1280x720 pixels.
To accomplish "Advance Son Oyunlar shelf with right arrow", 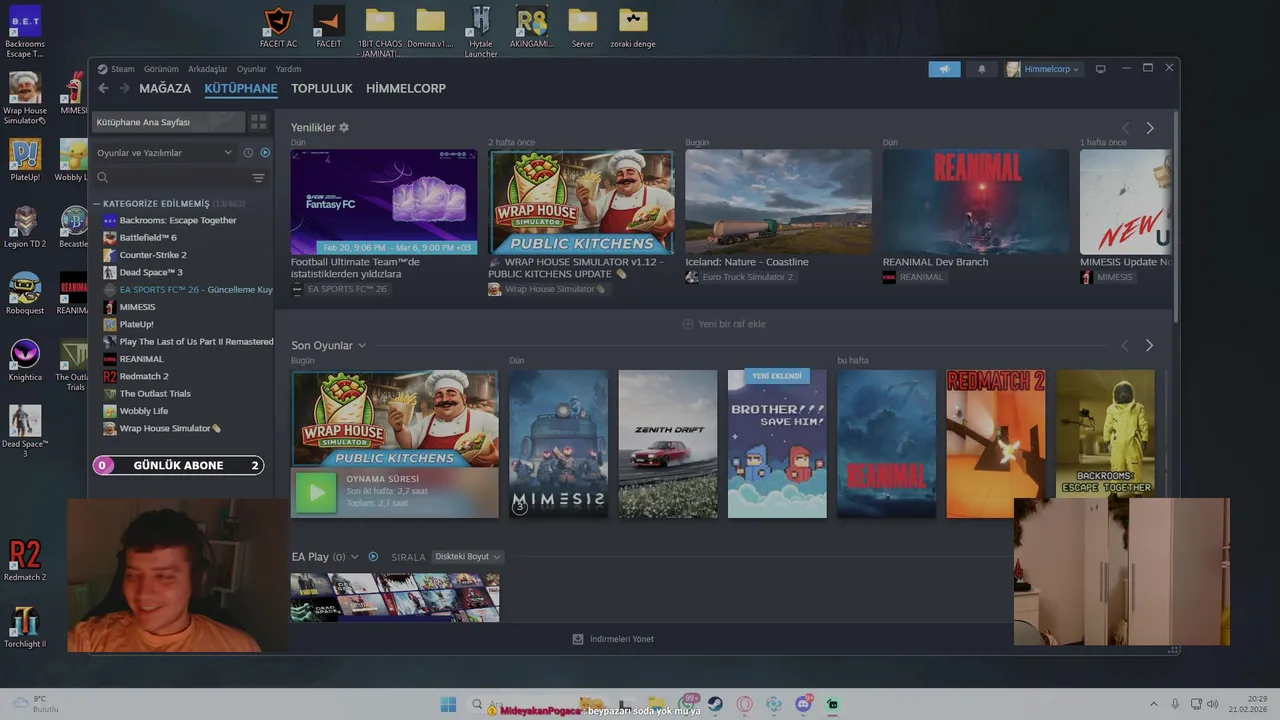I will coord(1149,346).
